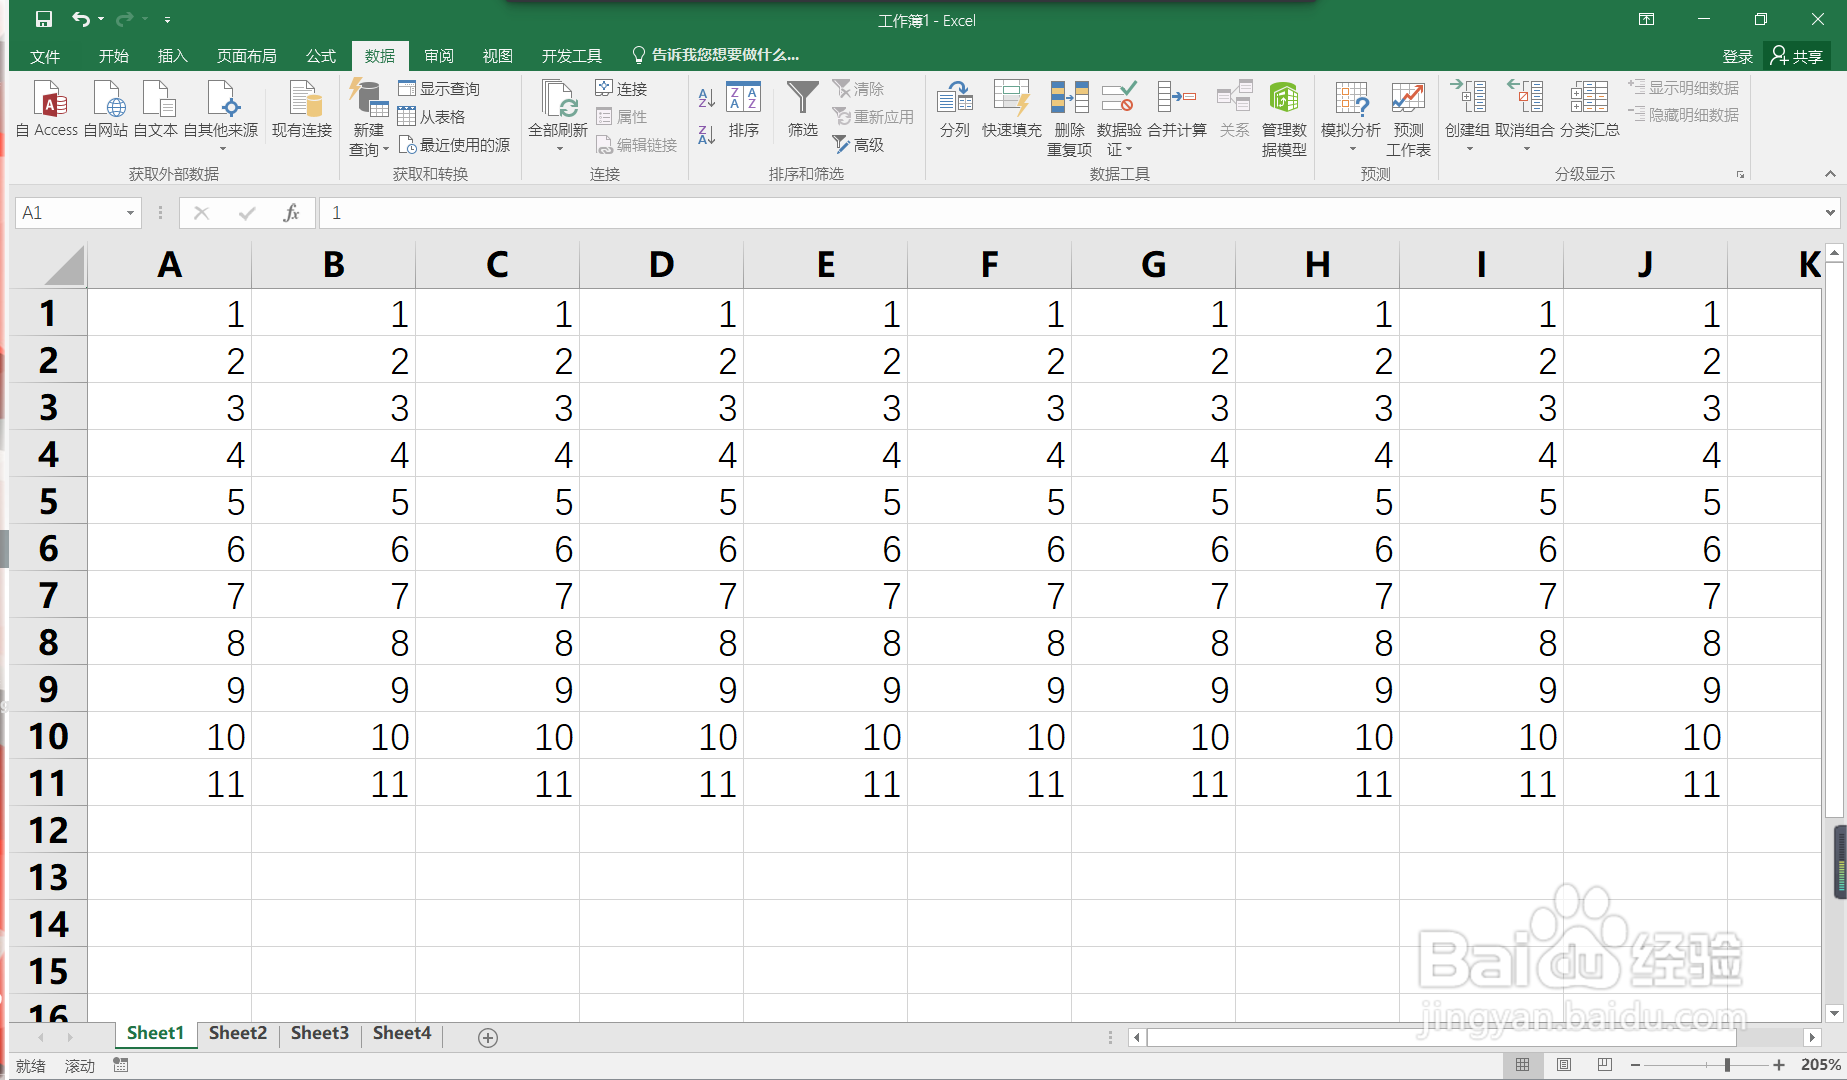Click Manage Data Model (管理数据模型)
The width and height of the screenshot is (1847, 1080).
point(1284,118)
